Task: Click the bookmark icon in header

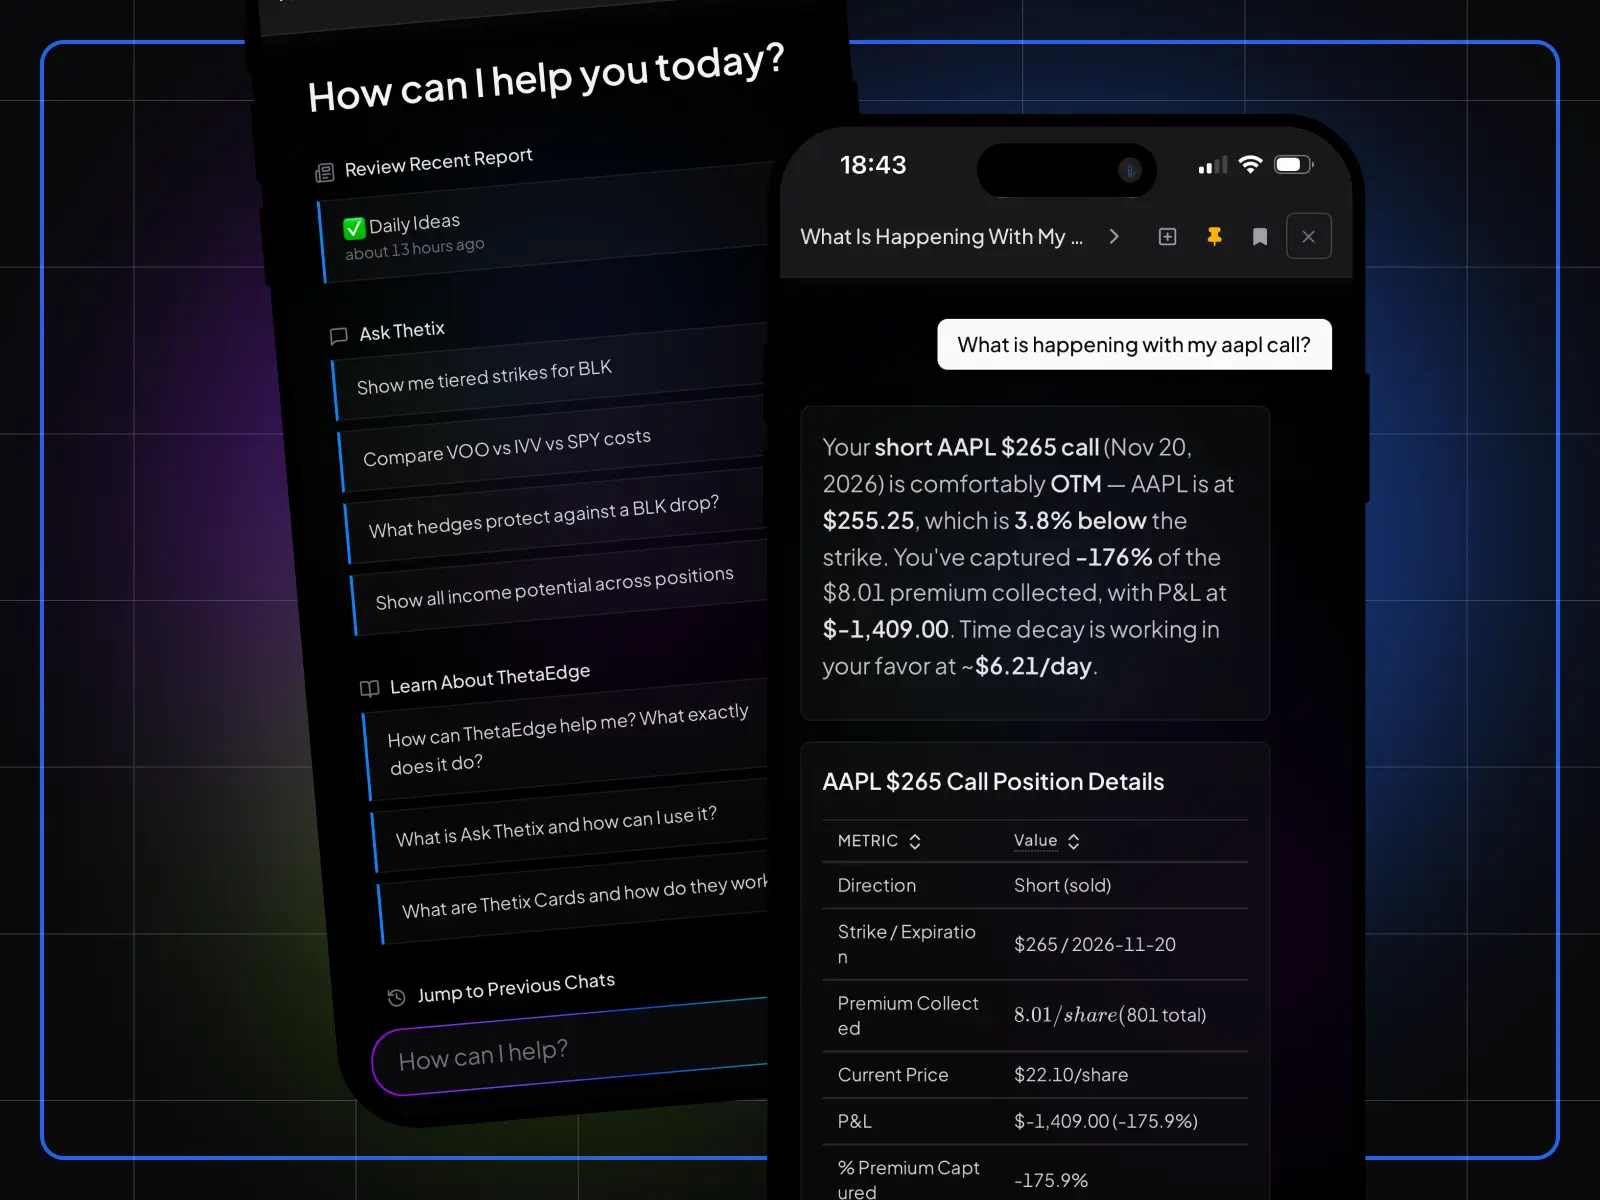Action: coord(1260,237)
